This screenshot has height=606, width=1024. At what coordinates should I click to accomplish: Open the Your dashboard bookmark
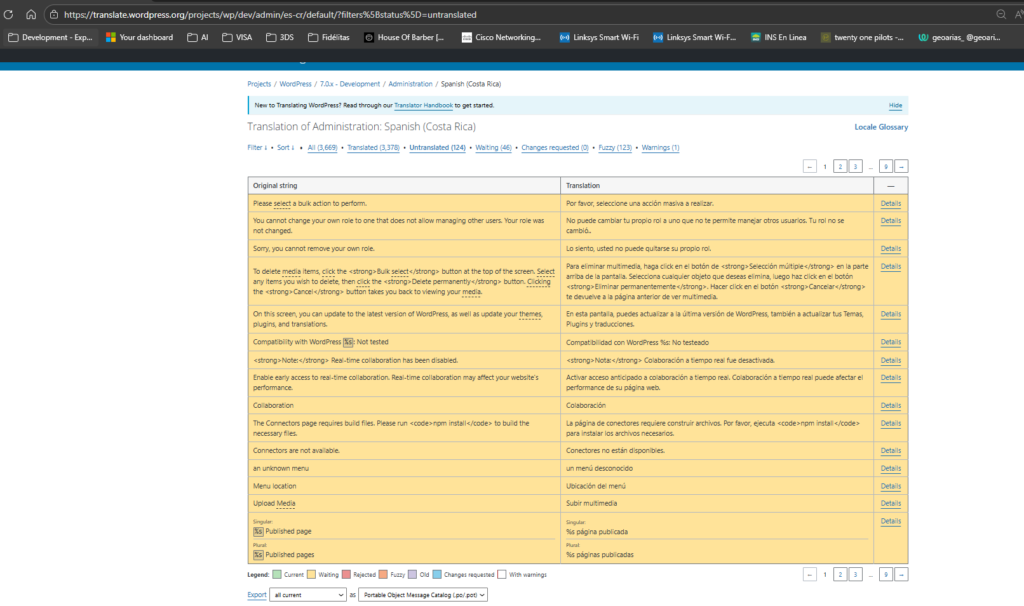point(139,38)
